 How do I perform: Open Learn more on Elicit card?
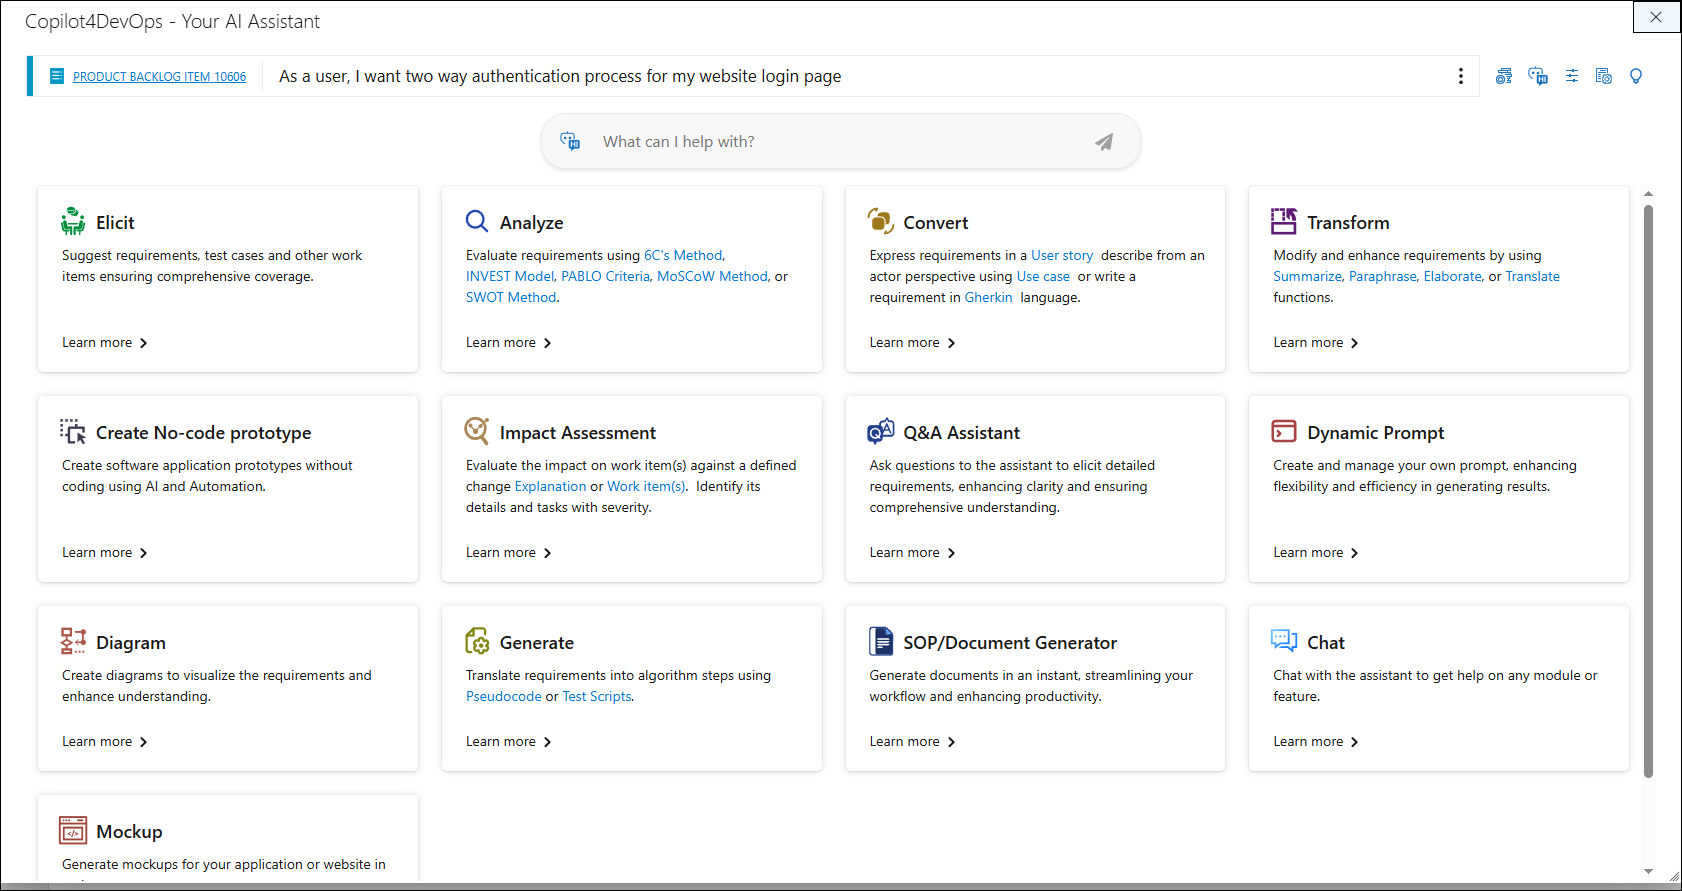click(105, 343)
